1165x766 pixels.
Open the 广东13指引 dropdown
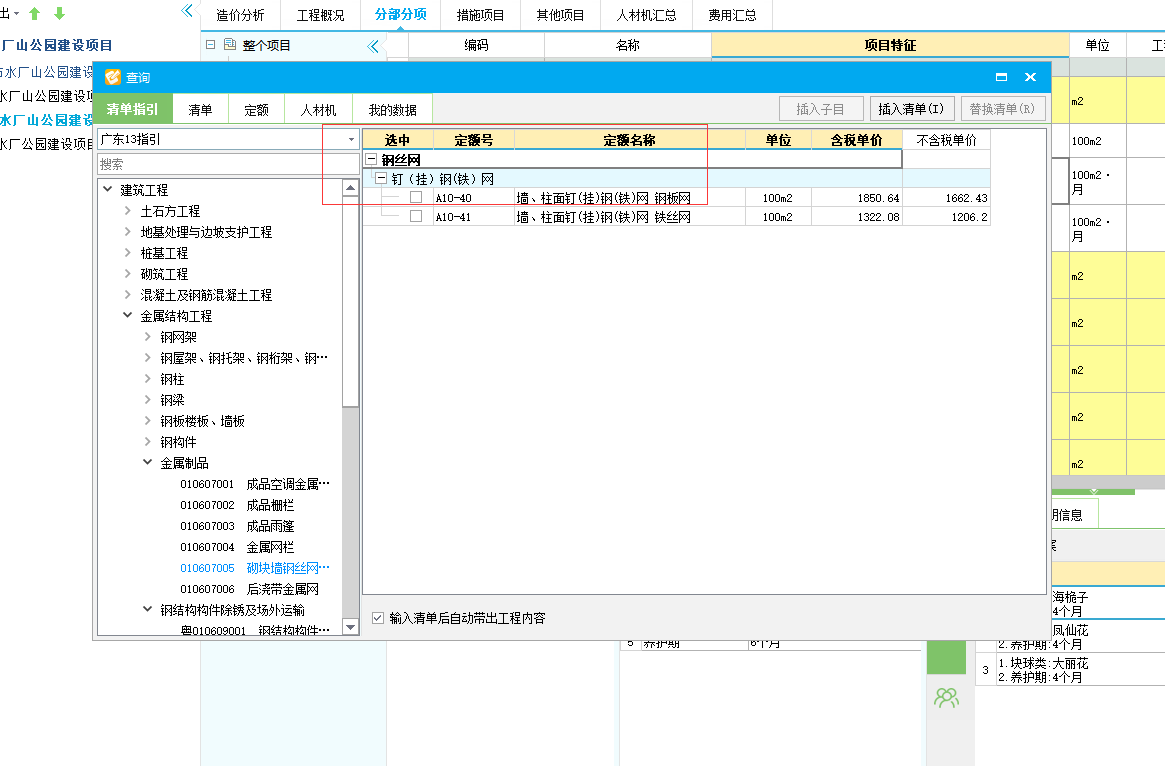[x=351, y=140]
